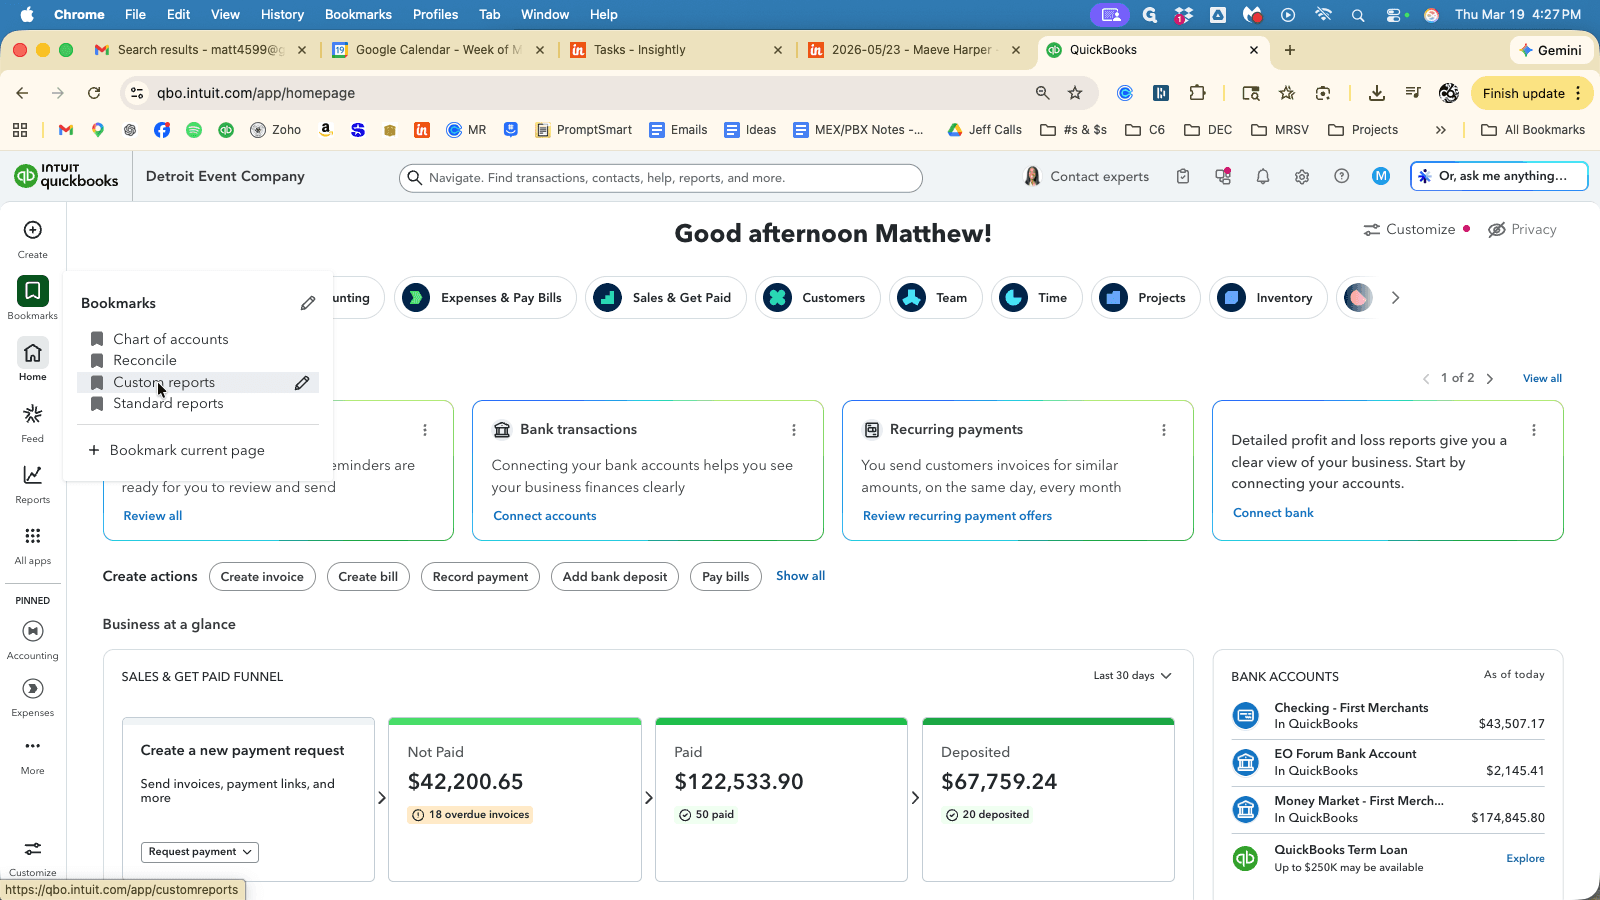
Task: Switch to the Google Calendar tab
Action: (439, 50)
